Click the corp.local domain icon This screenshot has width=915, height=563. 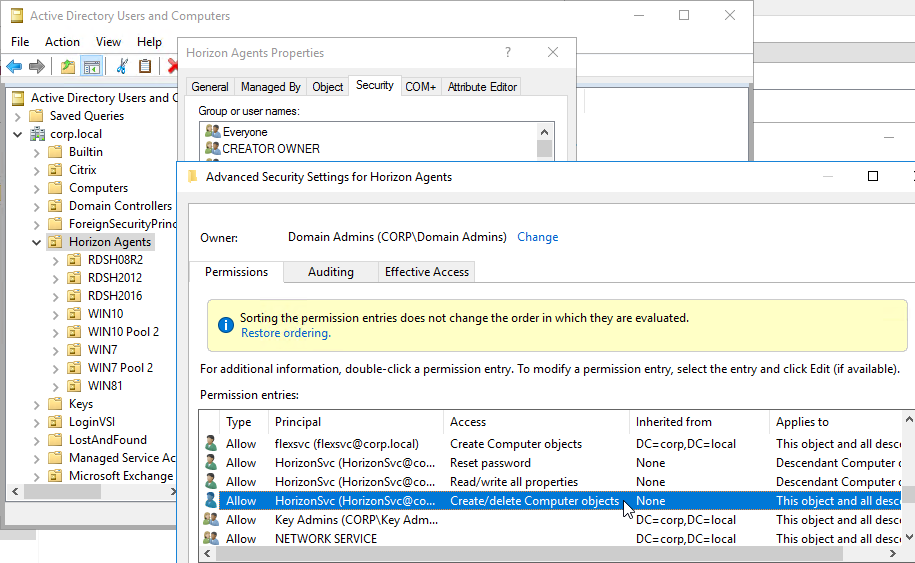(x=37, y=134)
